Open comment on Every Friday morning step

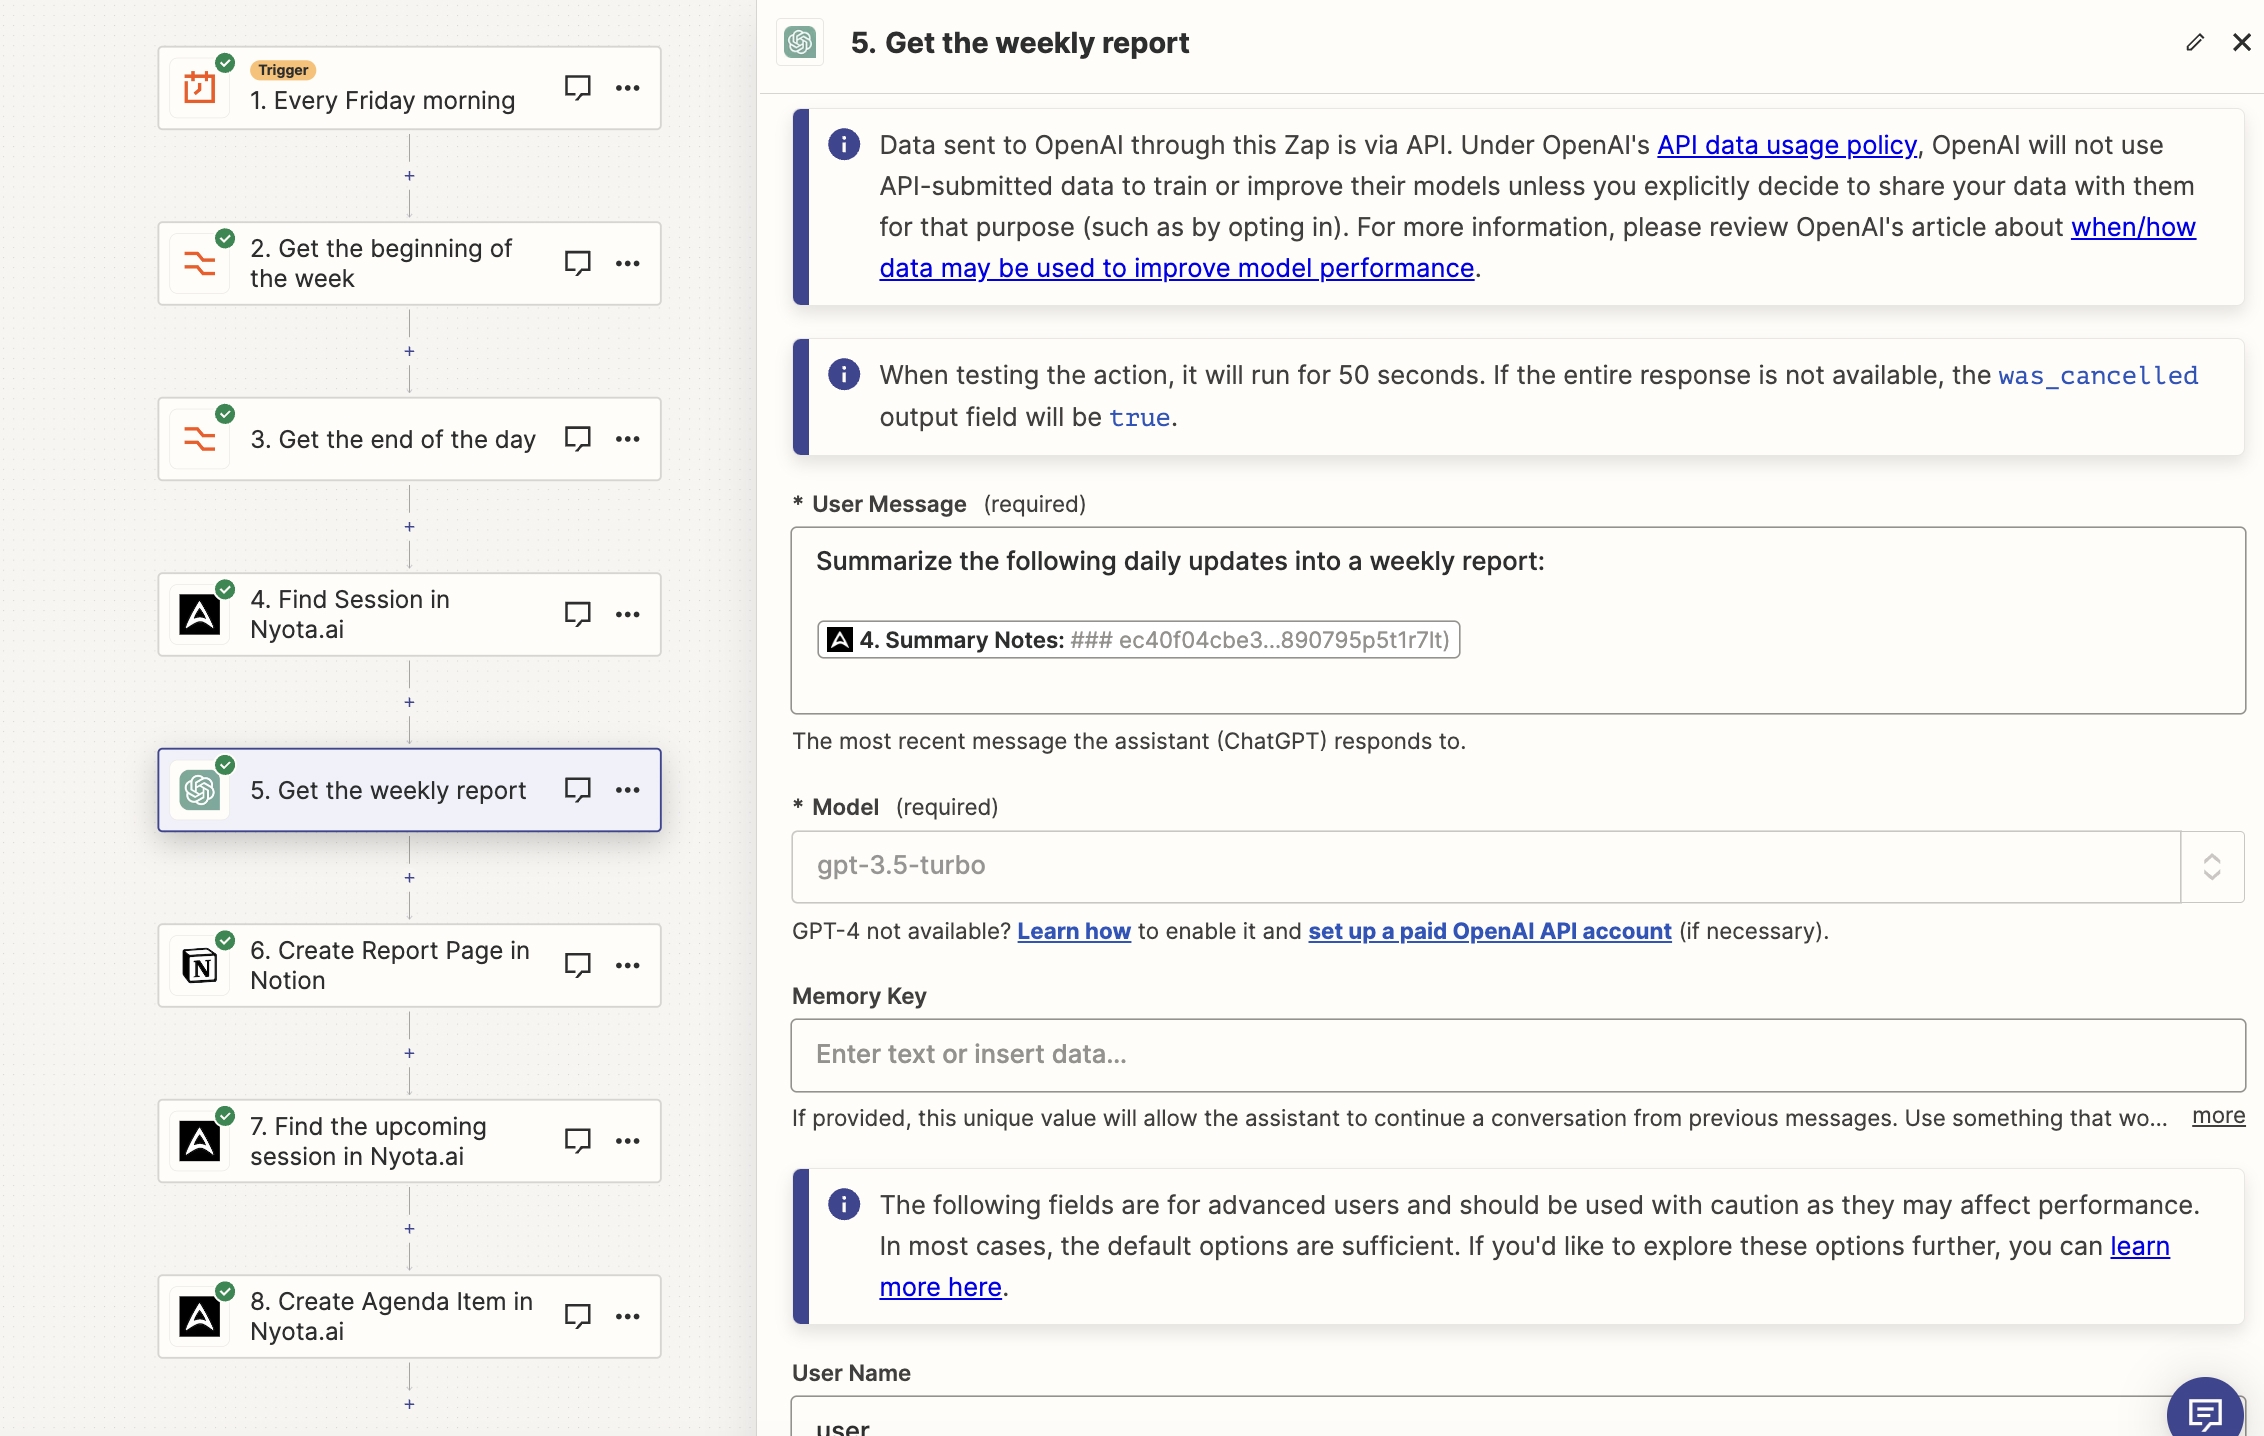[x=577, y=88]
